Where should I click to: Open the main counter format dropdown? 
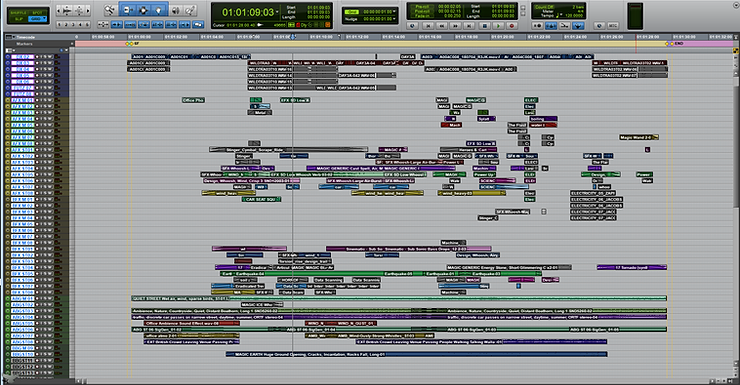tap(277, 12)
